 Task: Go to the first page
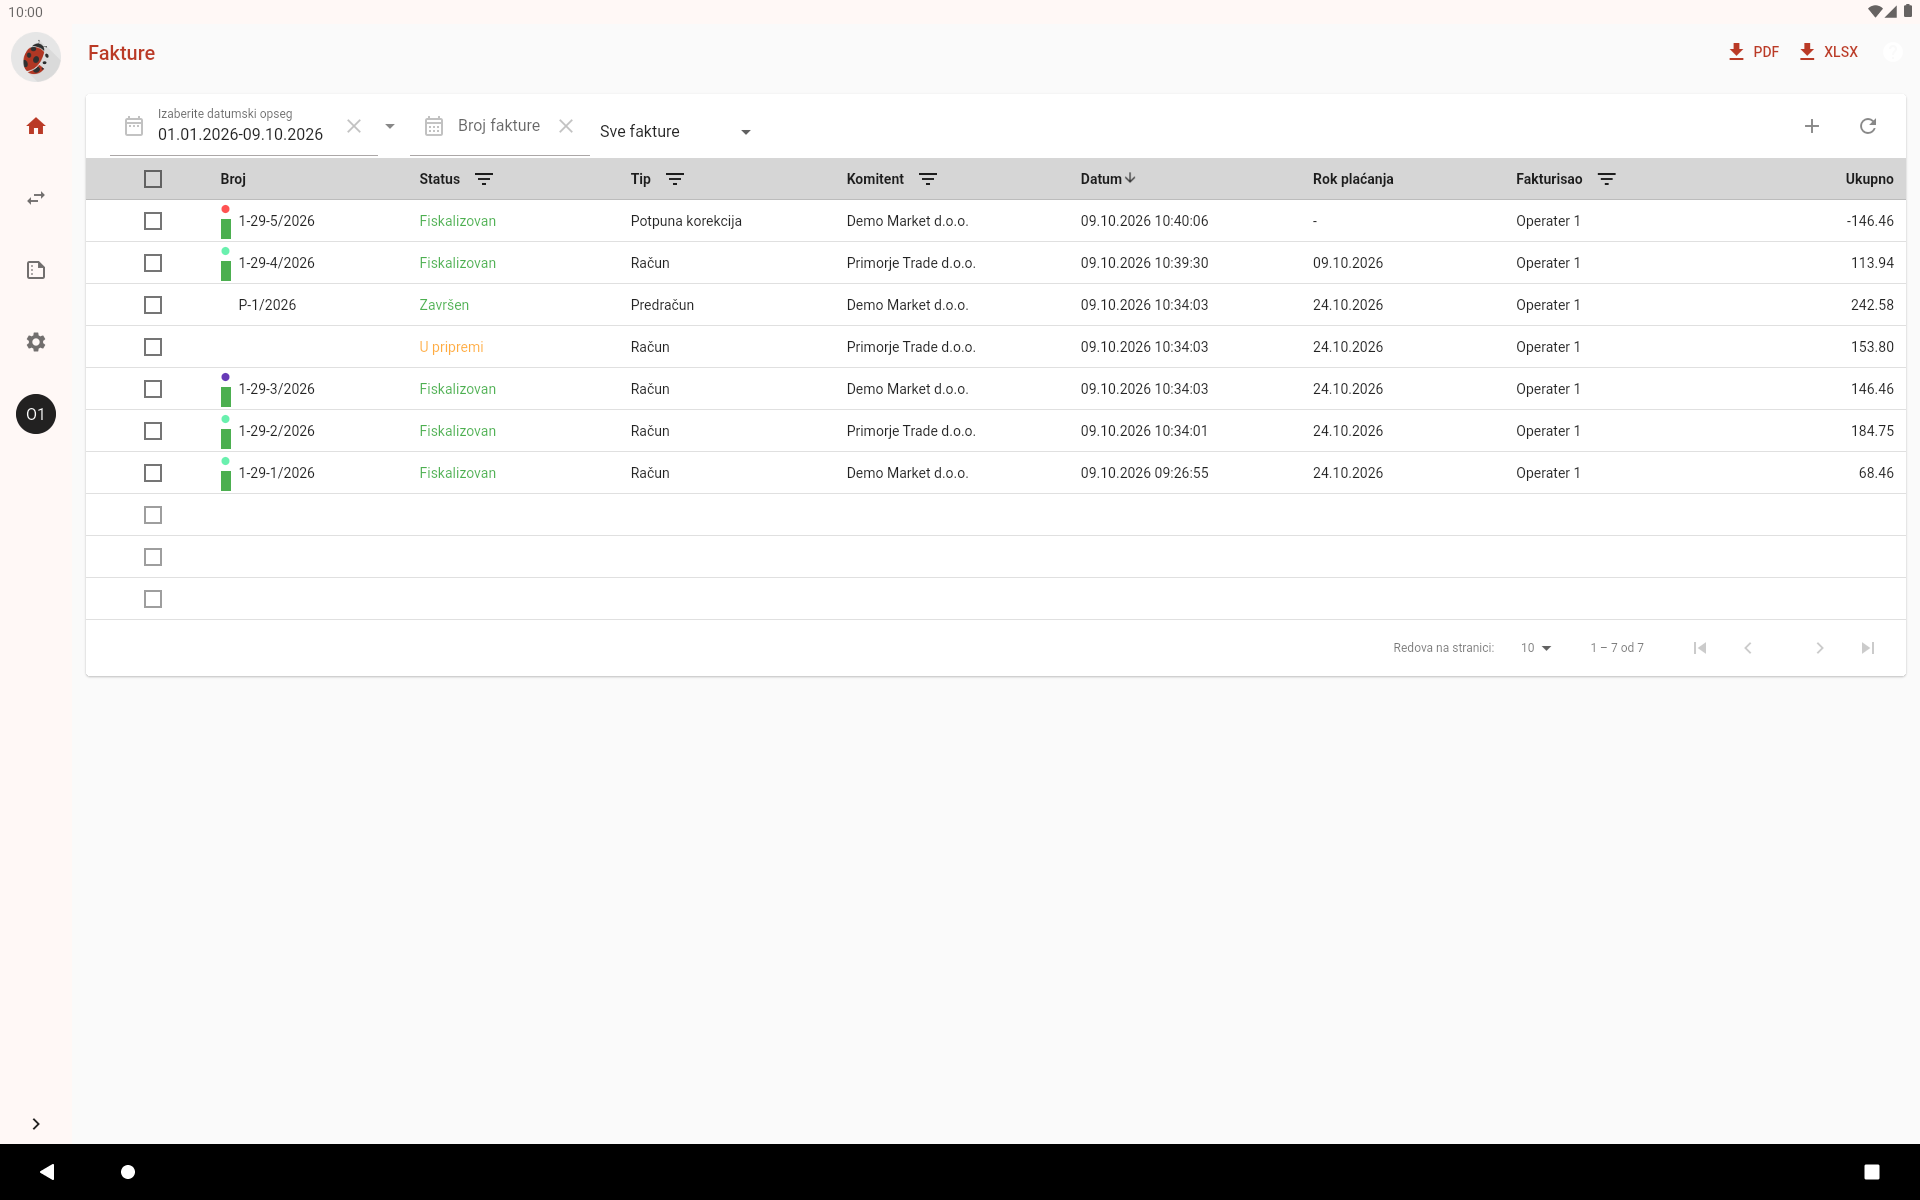tap(1700, 648)
